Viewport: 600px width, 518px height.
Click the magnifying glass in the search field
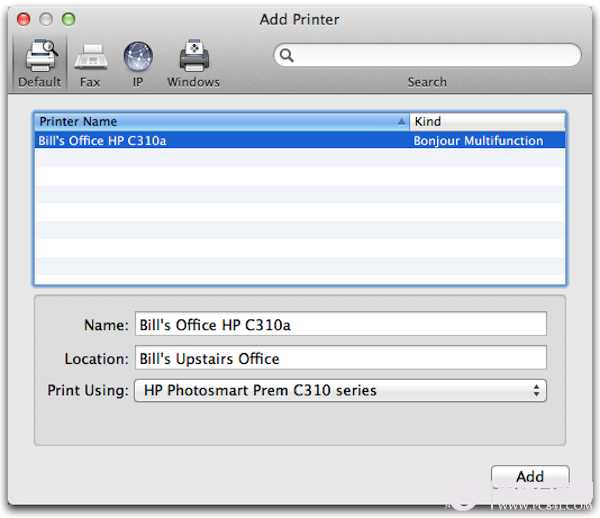tap(286, 55)
